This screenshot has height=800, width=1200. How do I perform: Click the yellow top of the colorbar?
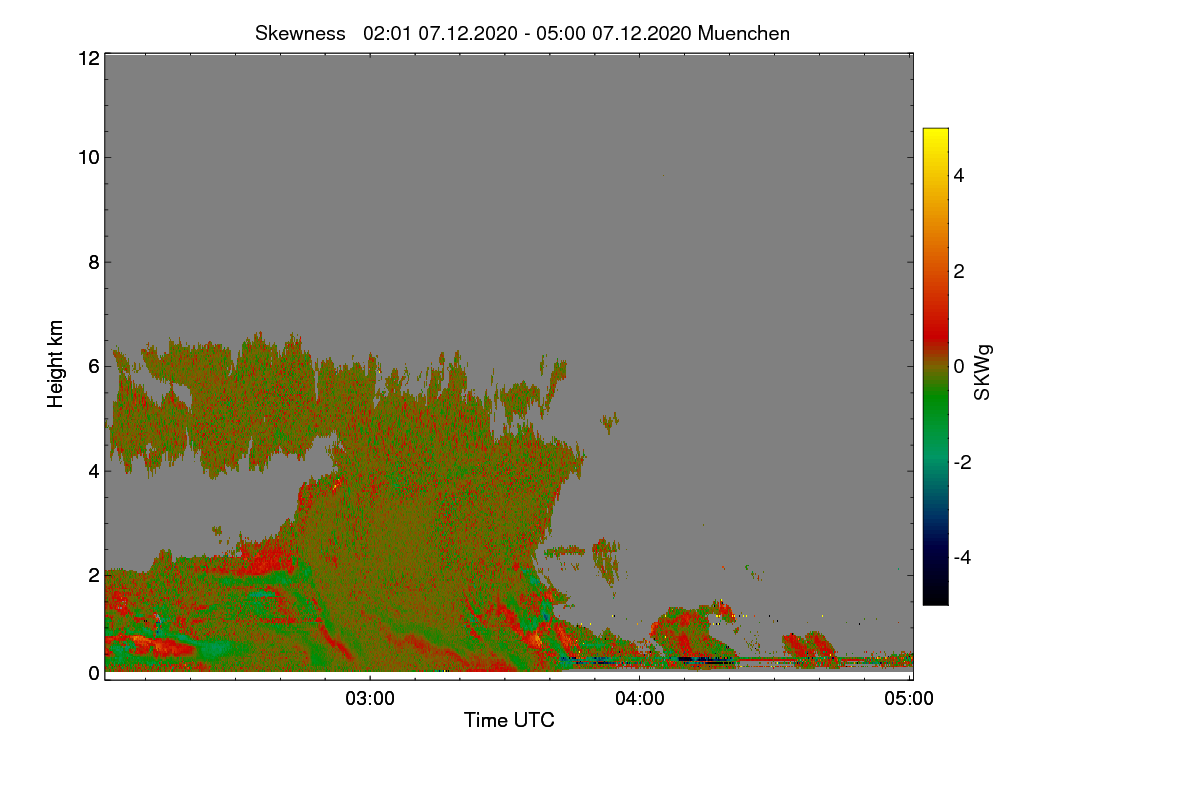point(935,135)
